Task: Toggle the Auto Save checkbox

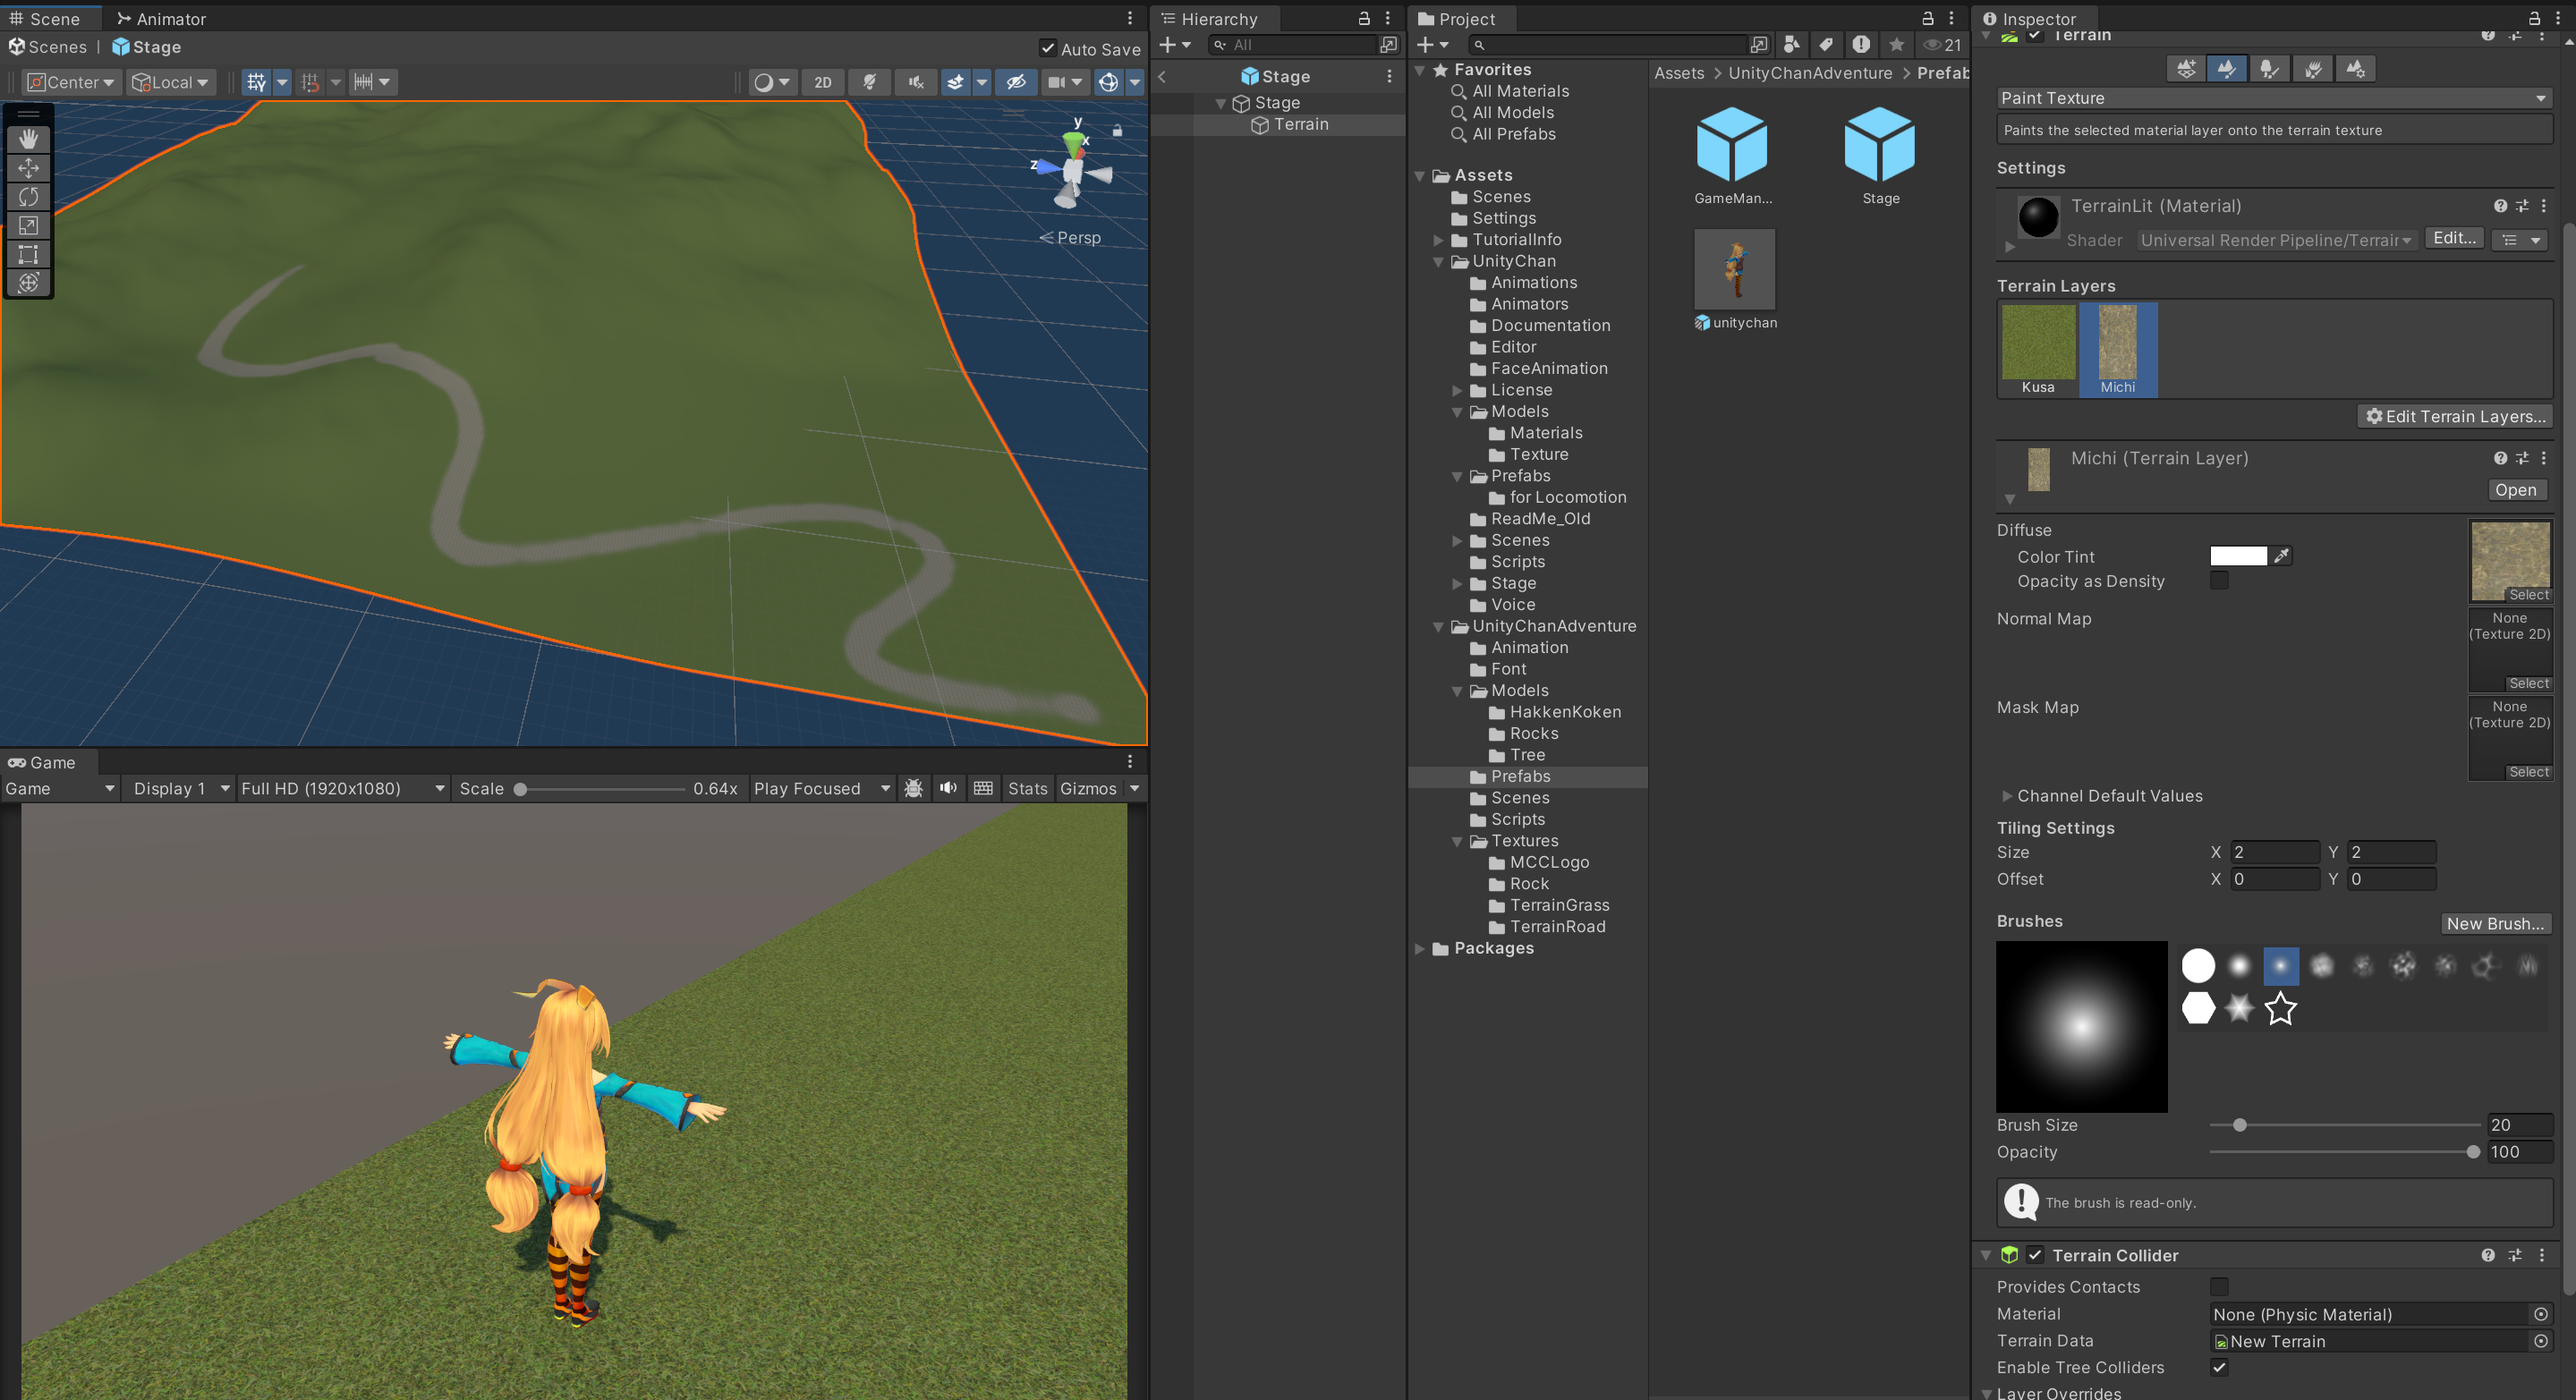Action: point(1047,48)
